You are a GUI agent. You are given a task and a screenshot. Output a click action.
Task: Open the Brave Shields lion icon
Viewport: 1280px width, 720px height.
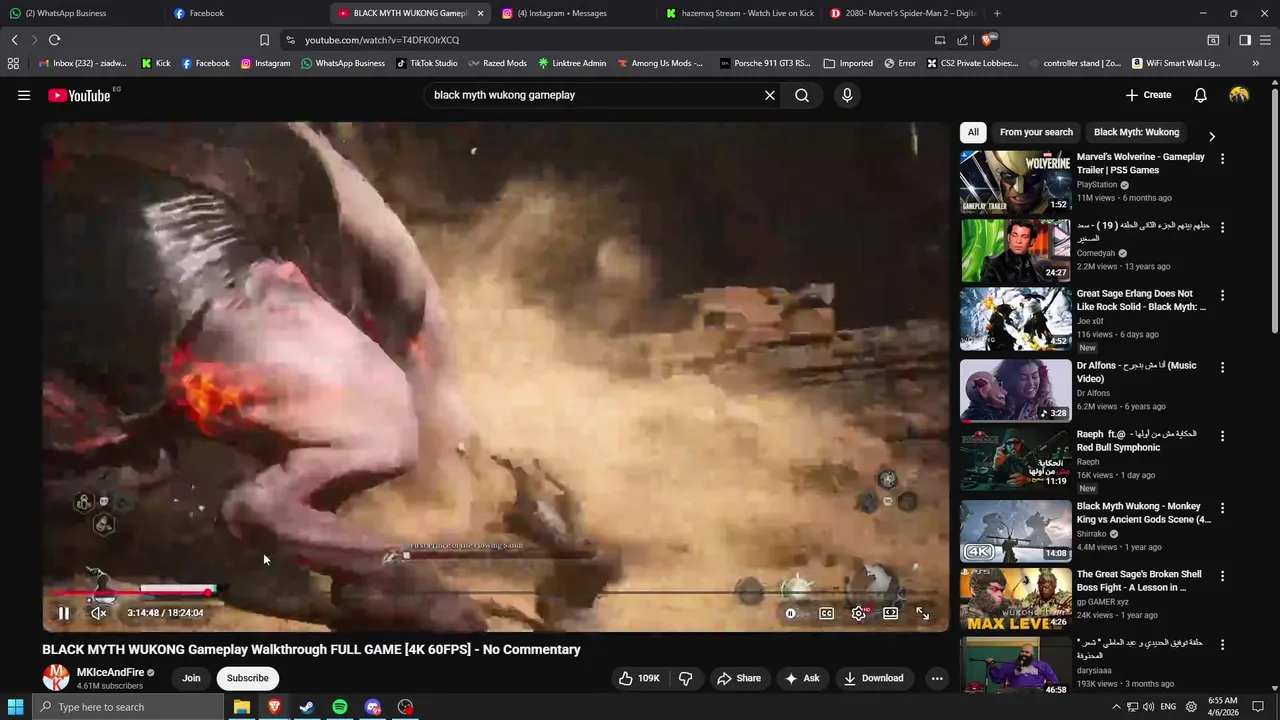pyautogui.click(x=988, y=40)
